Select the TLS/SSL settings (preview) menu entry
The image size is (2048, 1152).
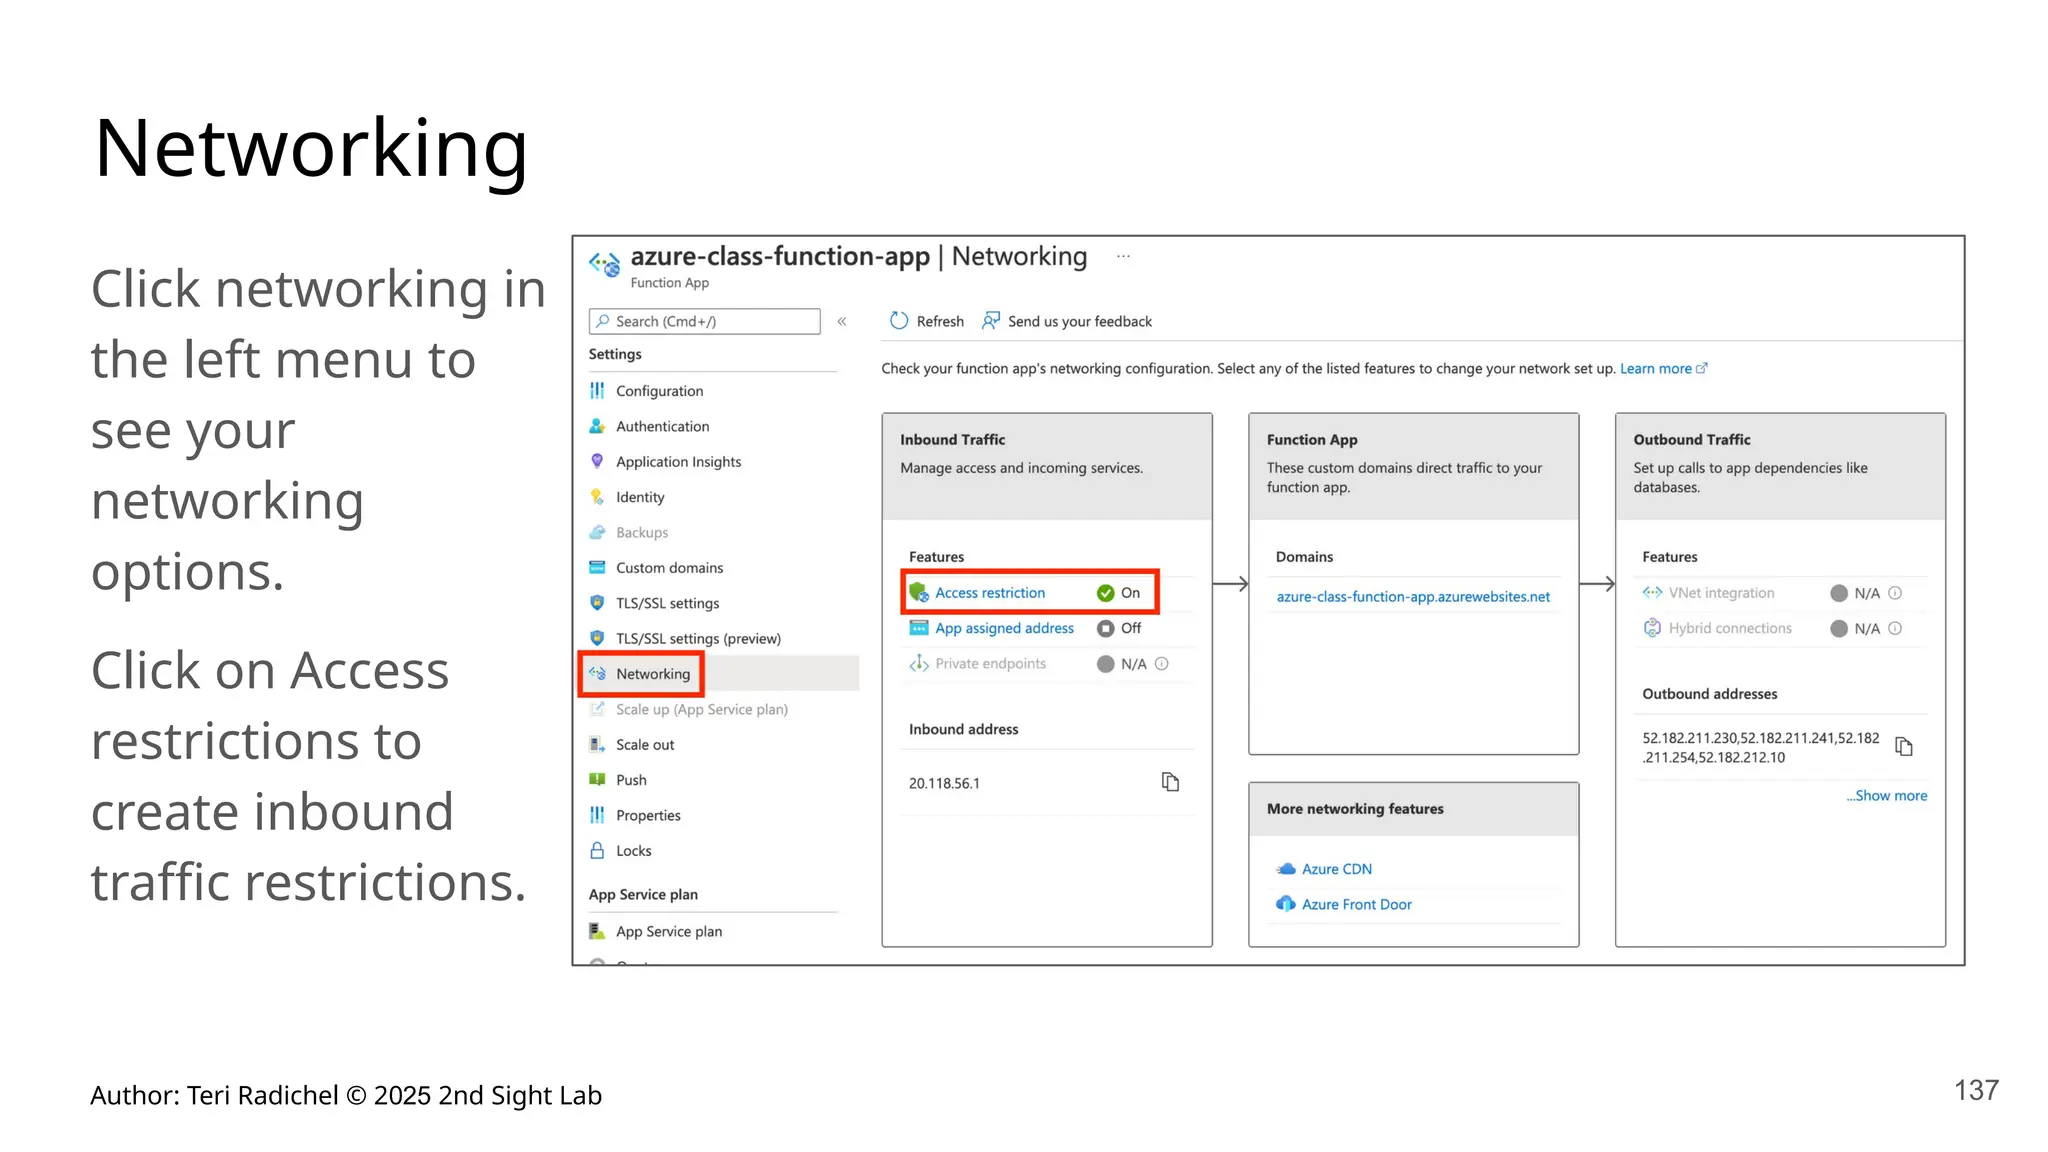click(x=698, y=638)
